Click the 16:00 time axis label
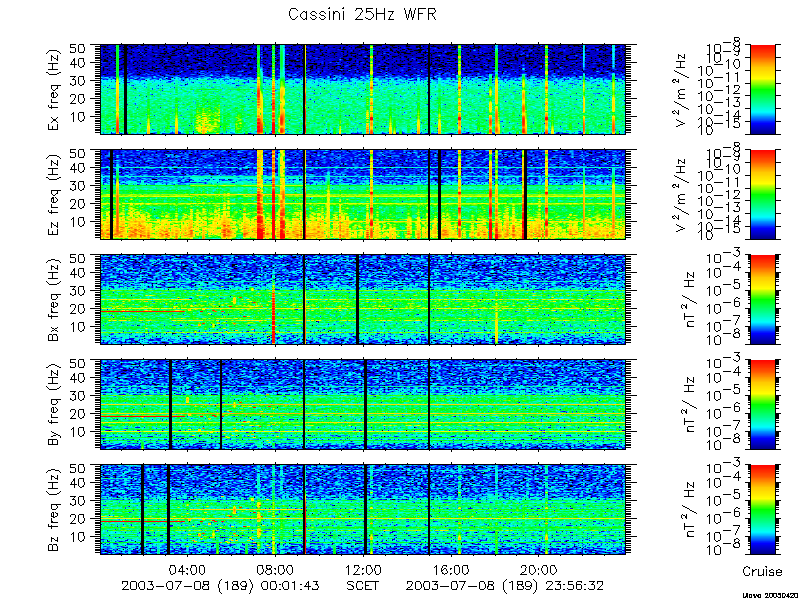This screenshot has height=600, width=800. click(x=451, y=569)
